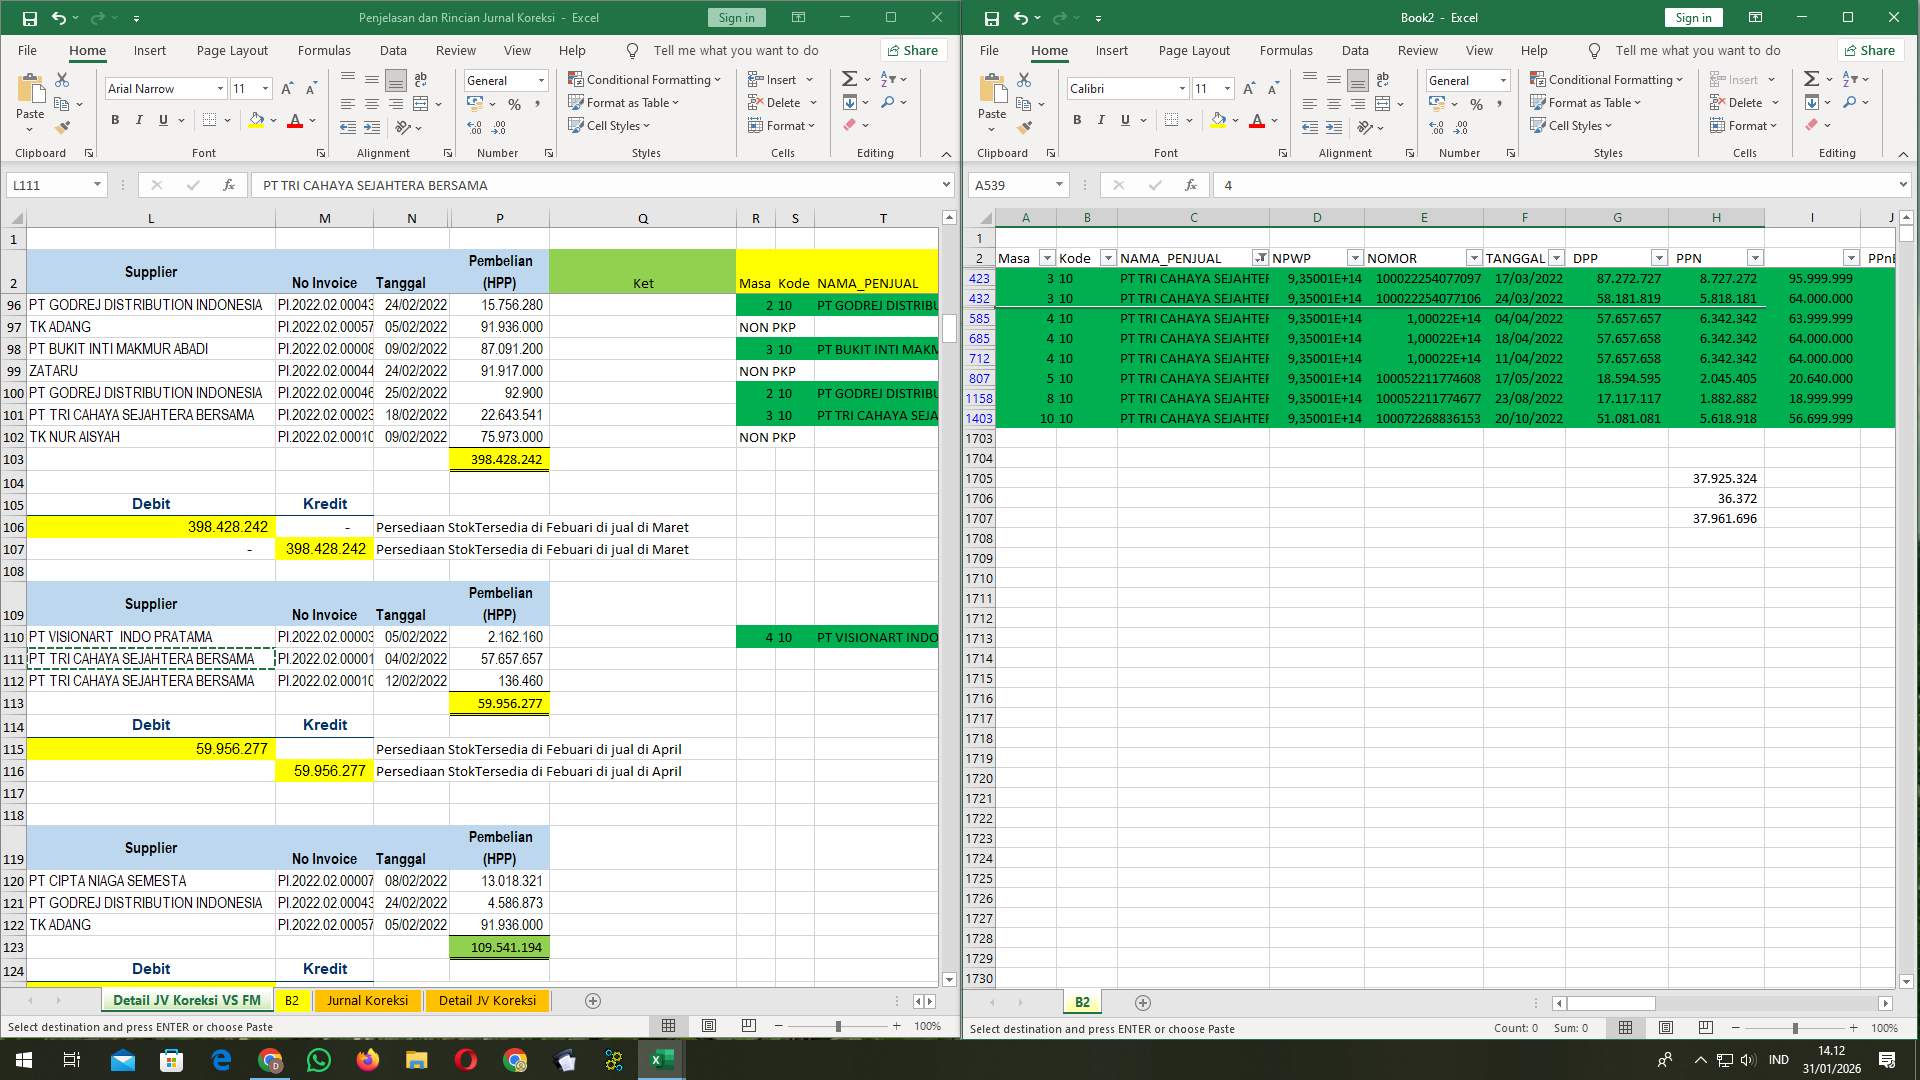Open WhatsApp from the taskbar

click(318, 1059)
